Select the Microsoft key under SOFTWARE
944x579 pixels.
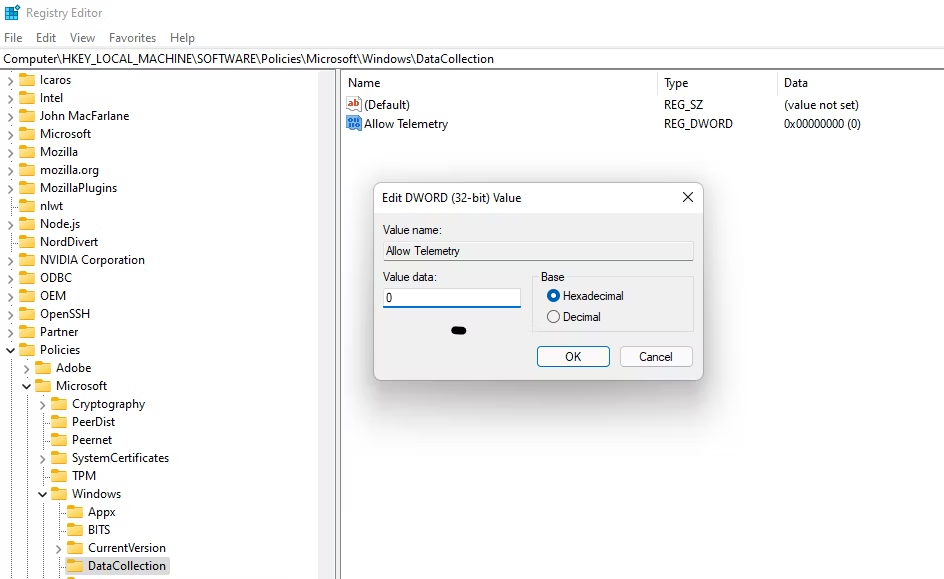coord(65,134)
